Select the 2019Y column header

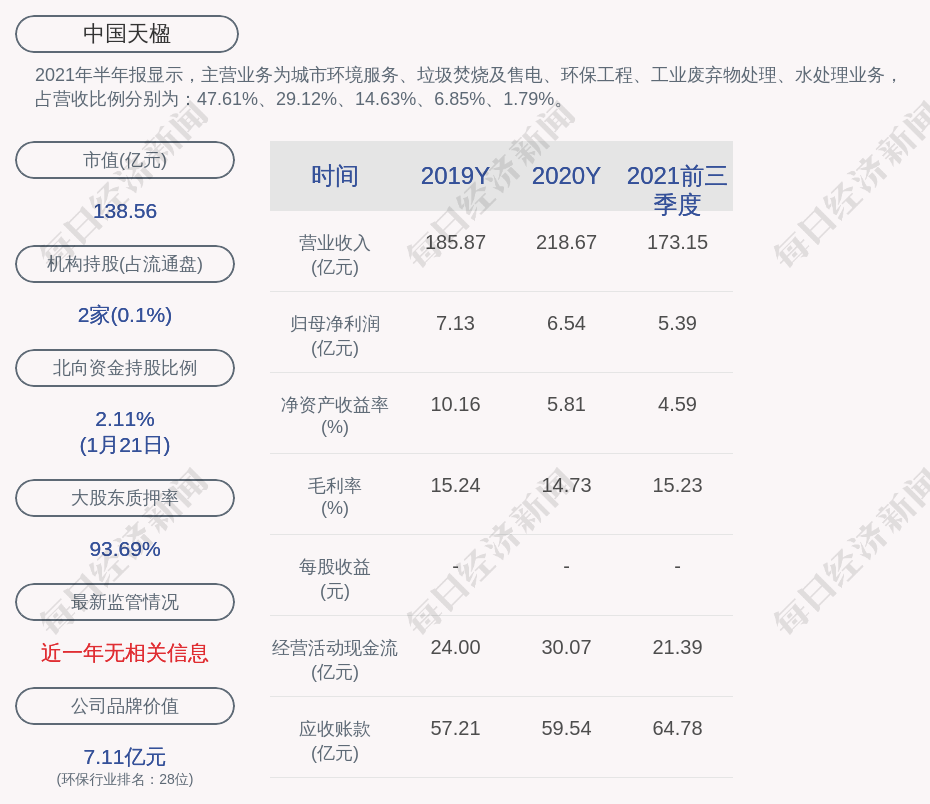456,176
